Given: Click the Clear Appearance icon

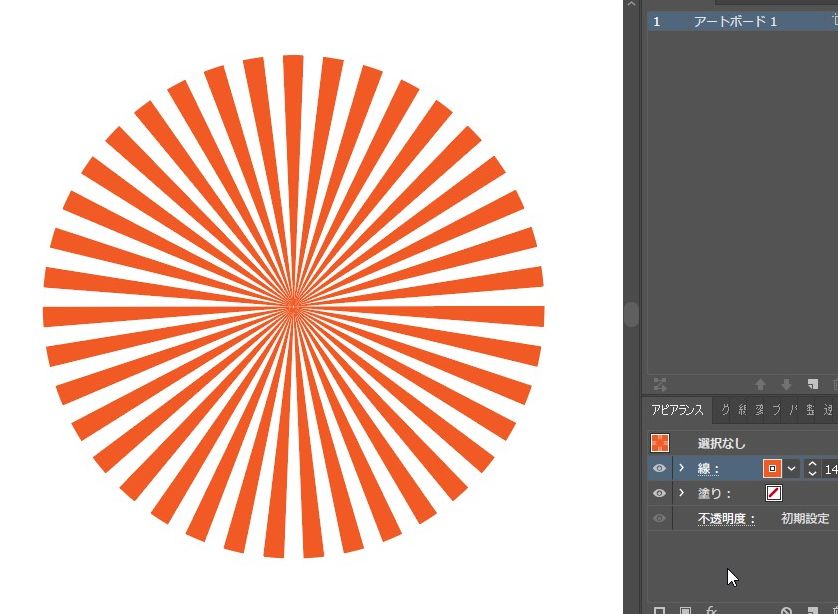Looking at the screenshot, I should pyautogui.click(x=787, y=610).
